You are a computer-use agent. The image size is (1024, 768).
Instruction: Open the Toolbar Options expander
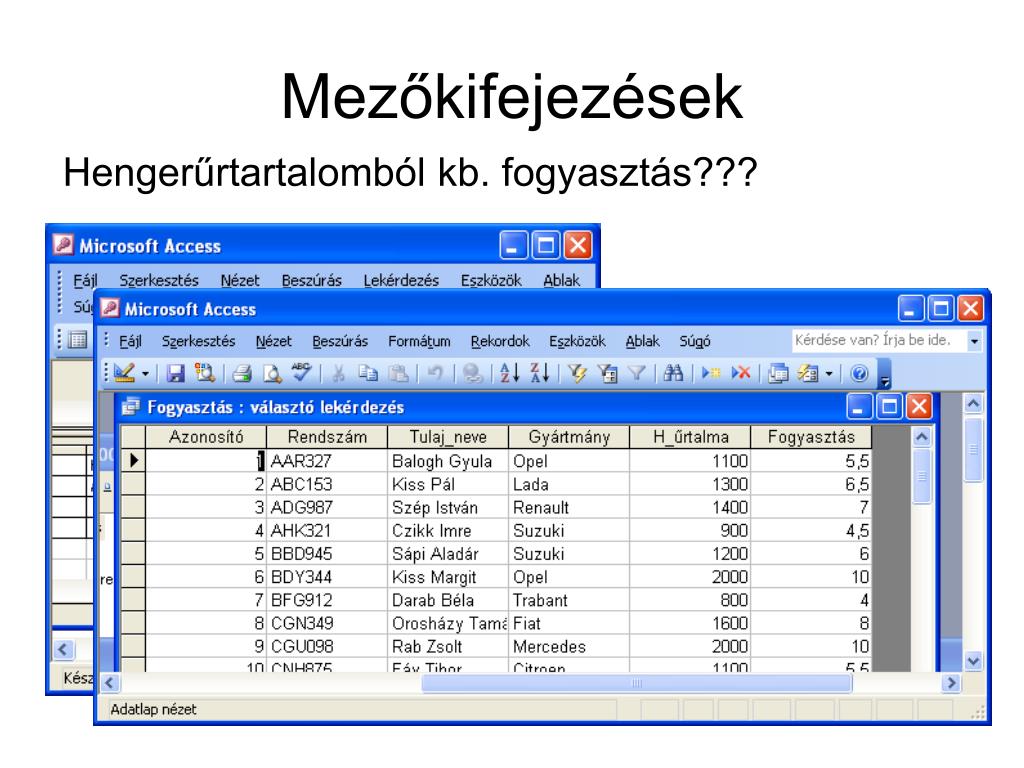coord(885,374)
